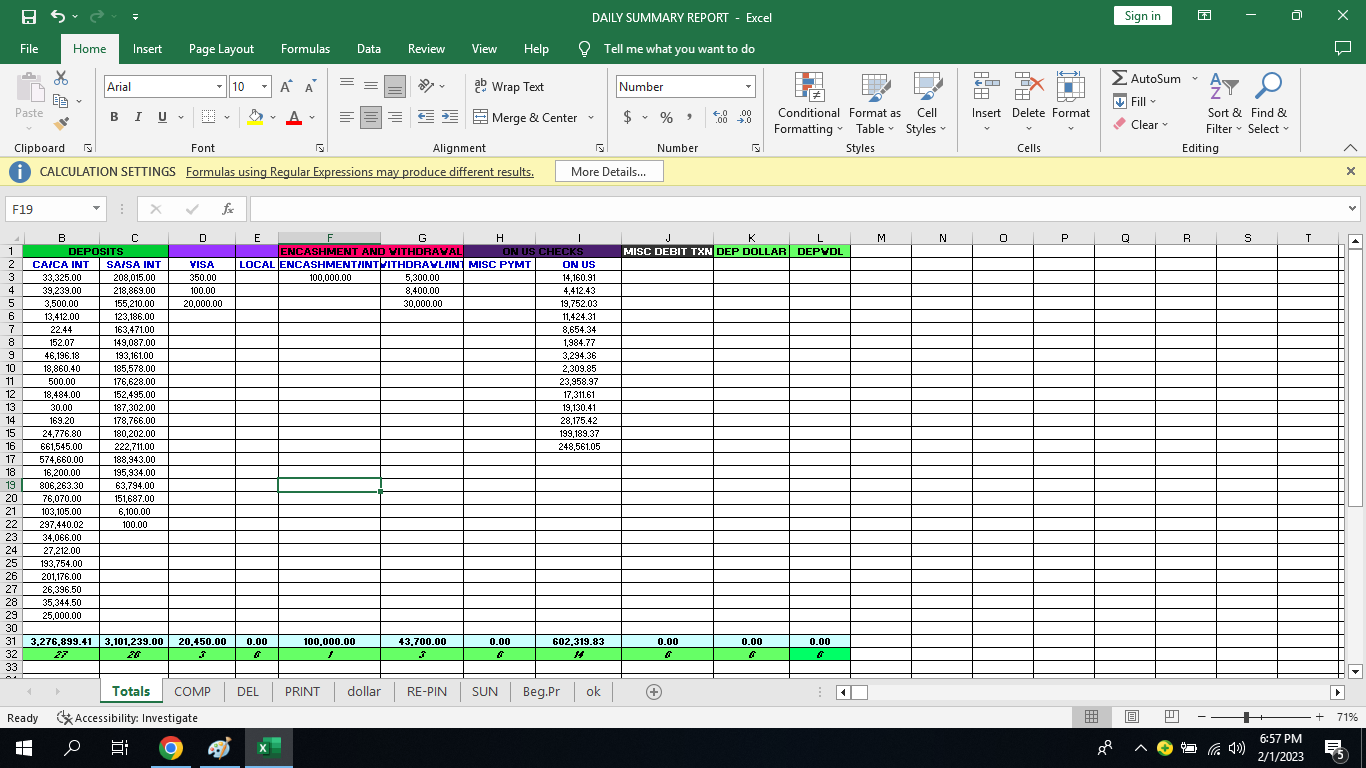1366x768 pixels.
Task: Click the Increase Indent icon
Action: tap(449, 117)
